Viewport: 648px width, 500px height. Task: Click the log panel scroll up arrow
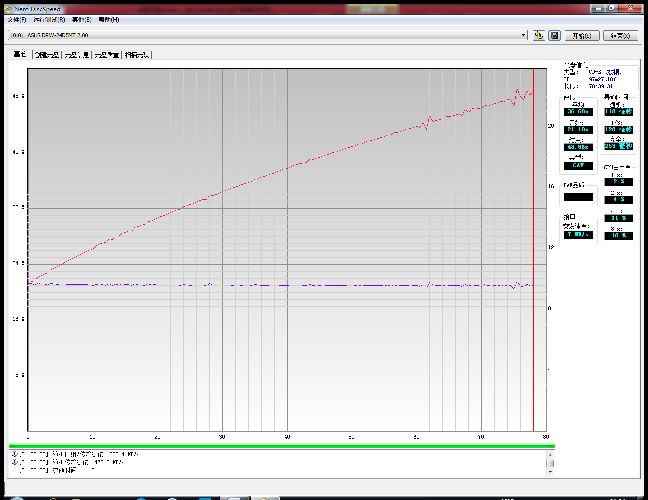click(x=550, y=455)
